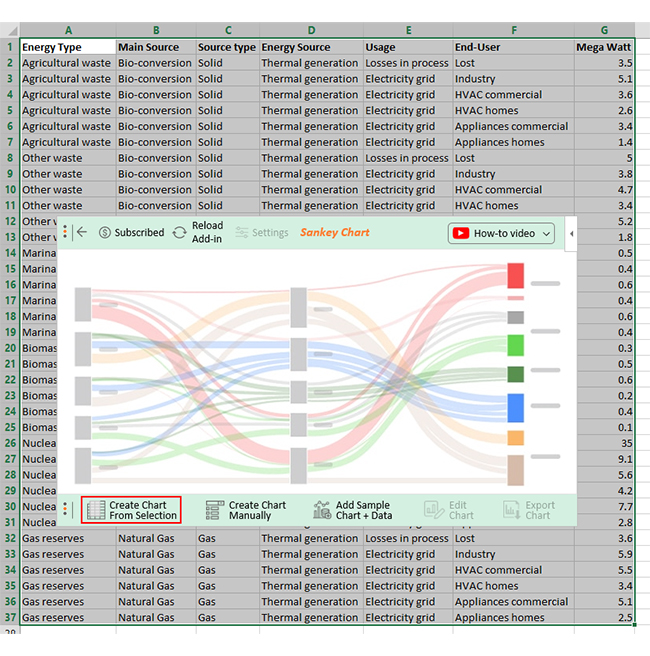Collapse the panel using the side arrow
650x656 pixels.
pos(571,233)
